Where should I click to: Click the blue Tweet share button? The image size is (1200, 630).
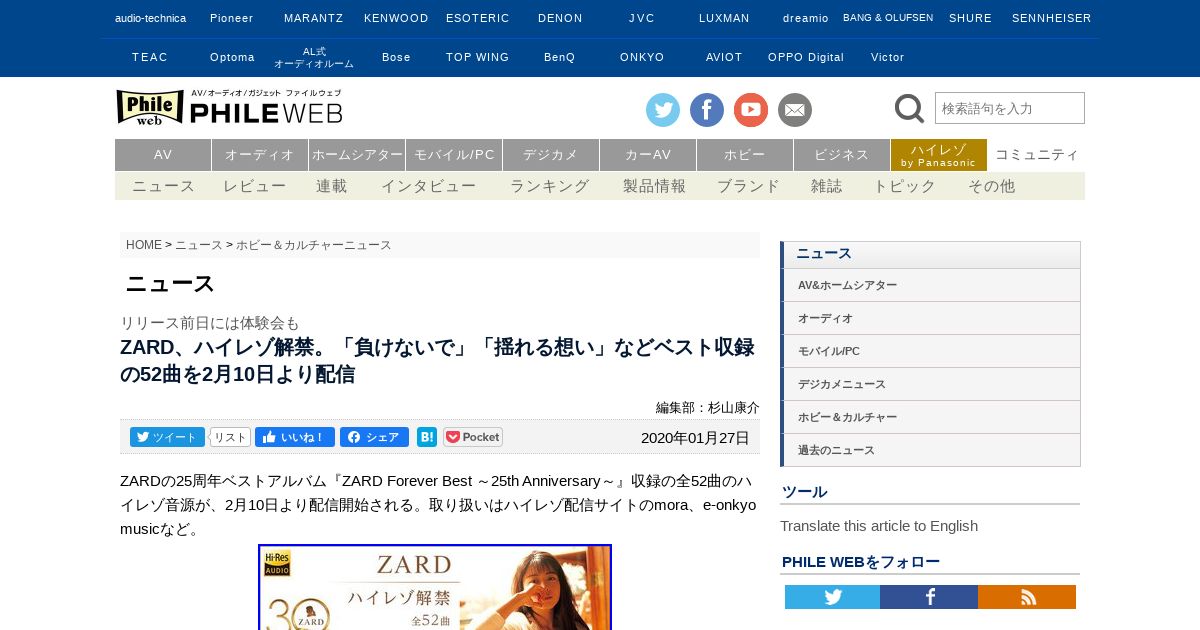[x=167, y=437]
